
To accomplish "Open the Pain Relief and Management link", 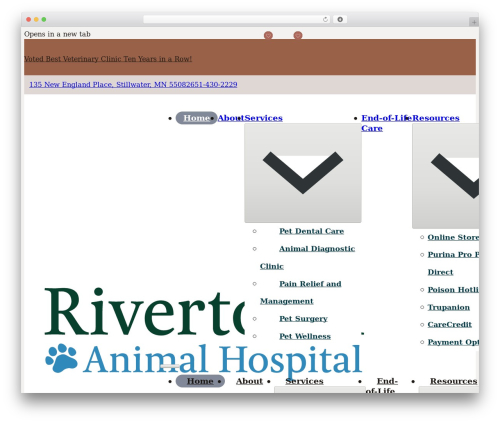I will [301, 292].
